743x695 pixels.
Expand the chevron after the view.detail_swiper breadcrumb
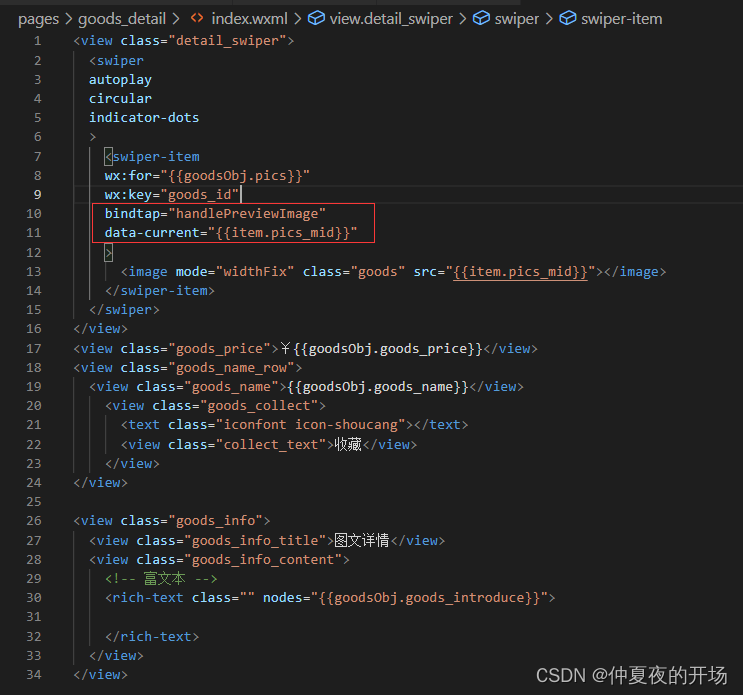(463, 19)
